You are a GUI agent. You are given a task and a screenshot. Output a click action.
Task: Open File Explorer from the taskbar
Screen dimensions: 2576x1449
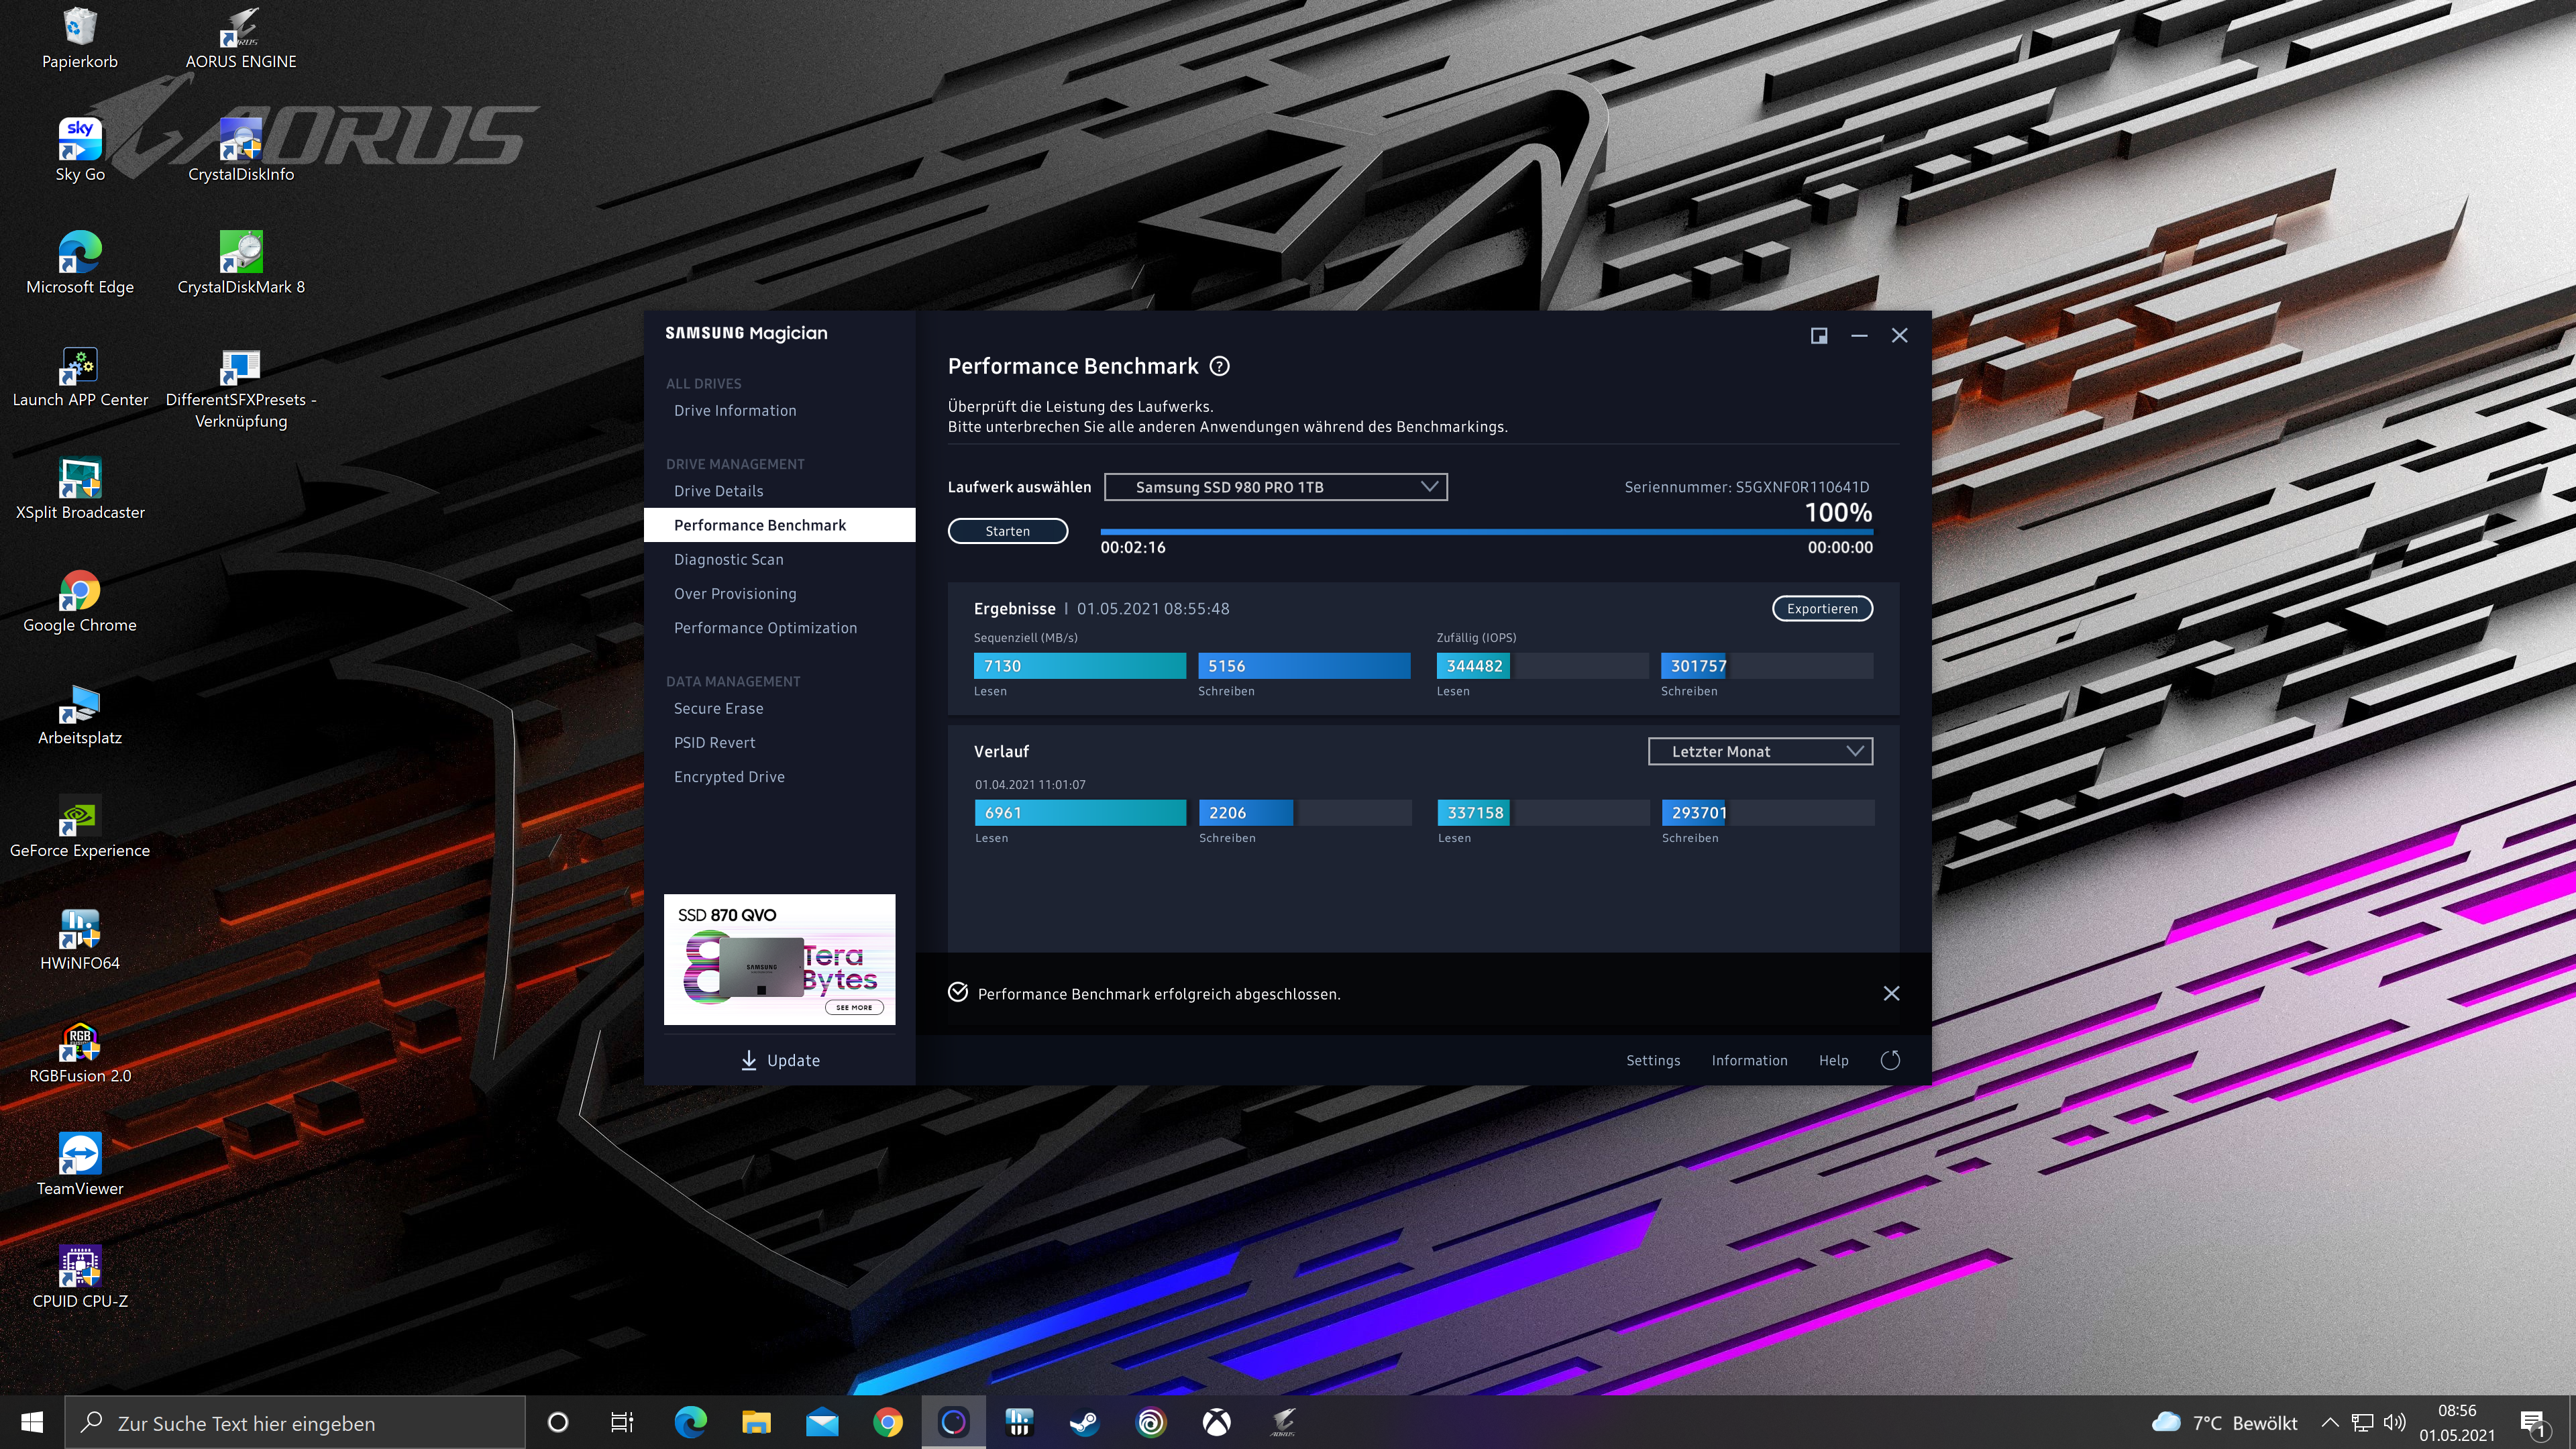point(756,1422)
